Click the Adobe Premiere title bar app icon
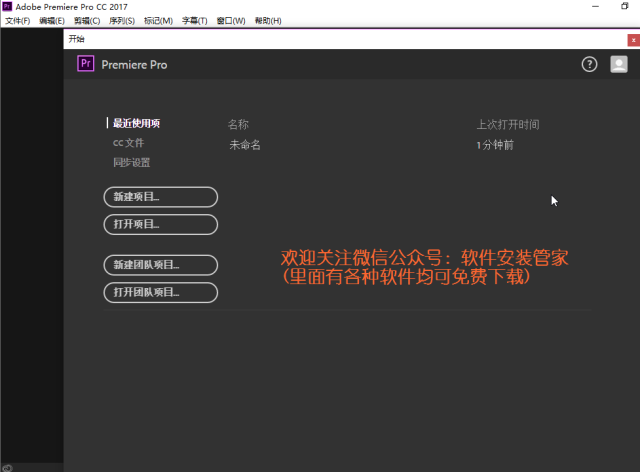The image size is (640, 472). (6, 6)
